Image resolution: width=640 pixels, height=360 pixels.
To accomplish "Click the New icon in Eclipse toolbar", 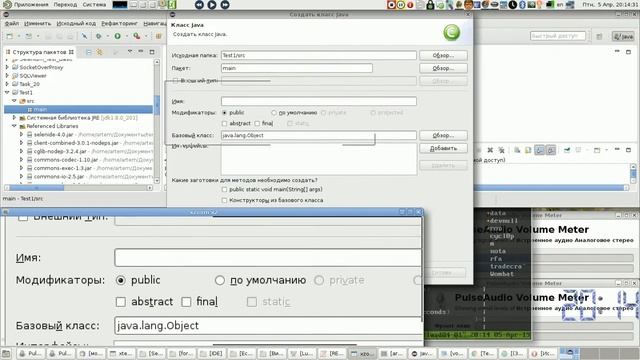I will click(9, 36).
